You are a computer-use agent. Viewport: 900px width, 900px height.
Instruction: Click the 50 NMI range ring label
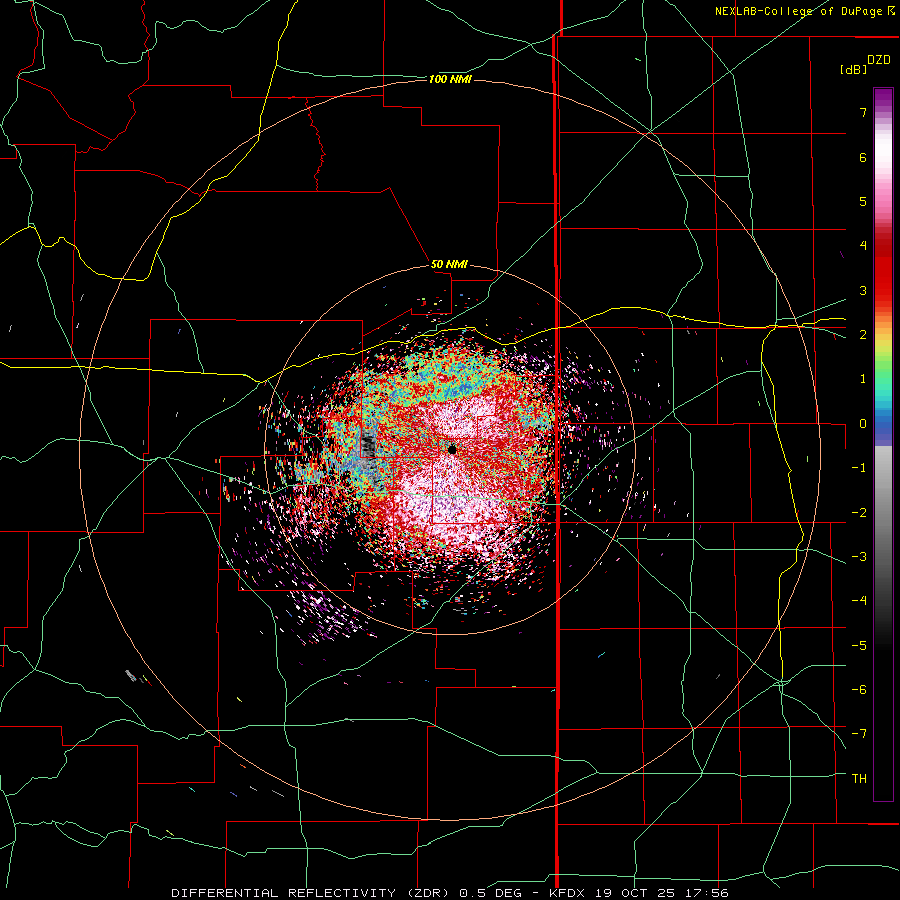click(449, 264)
